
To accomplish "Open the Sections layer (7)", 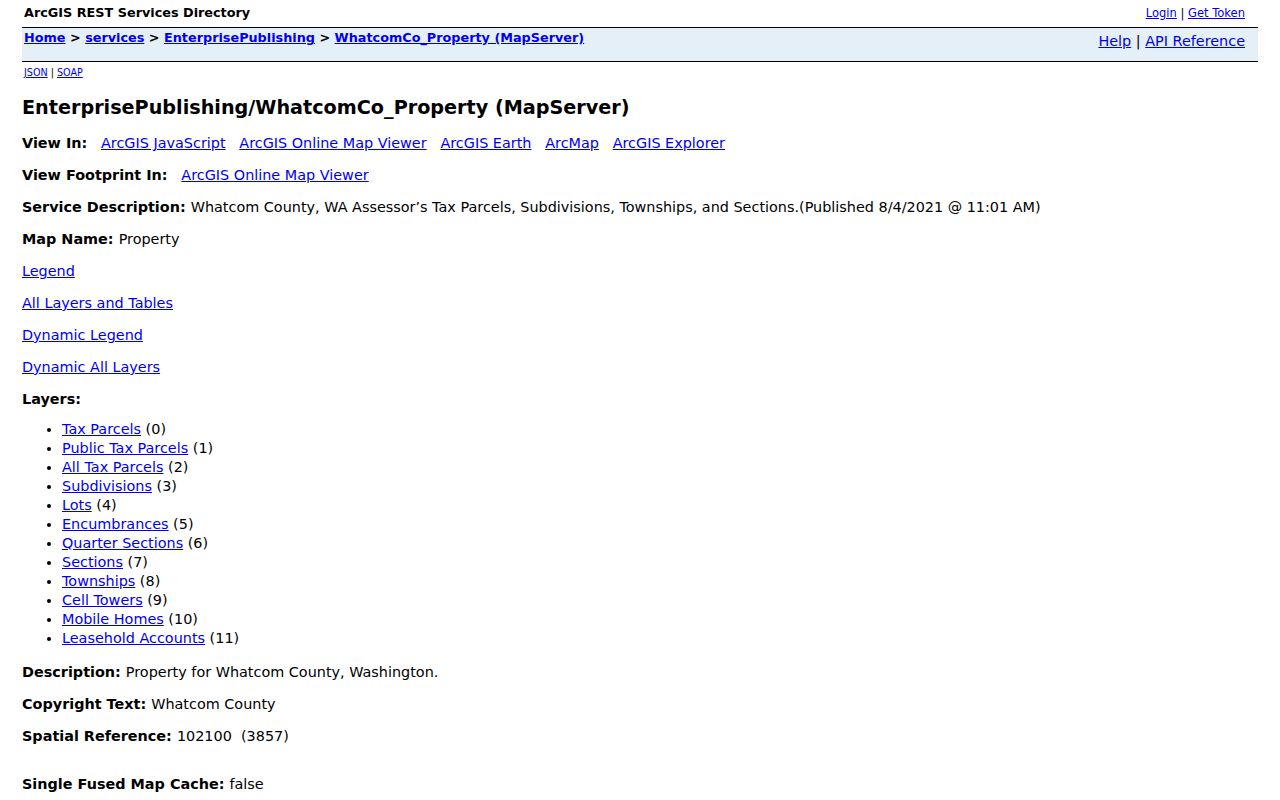I will click(92, 562).
